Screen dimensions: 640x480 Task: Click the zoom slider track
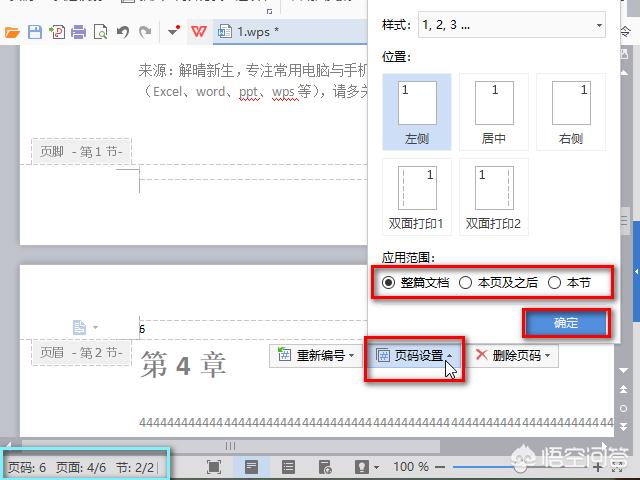[x=518, y=467]
